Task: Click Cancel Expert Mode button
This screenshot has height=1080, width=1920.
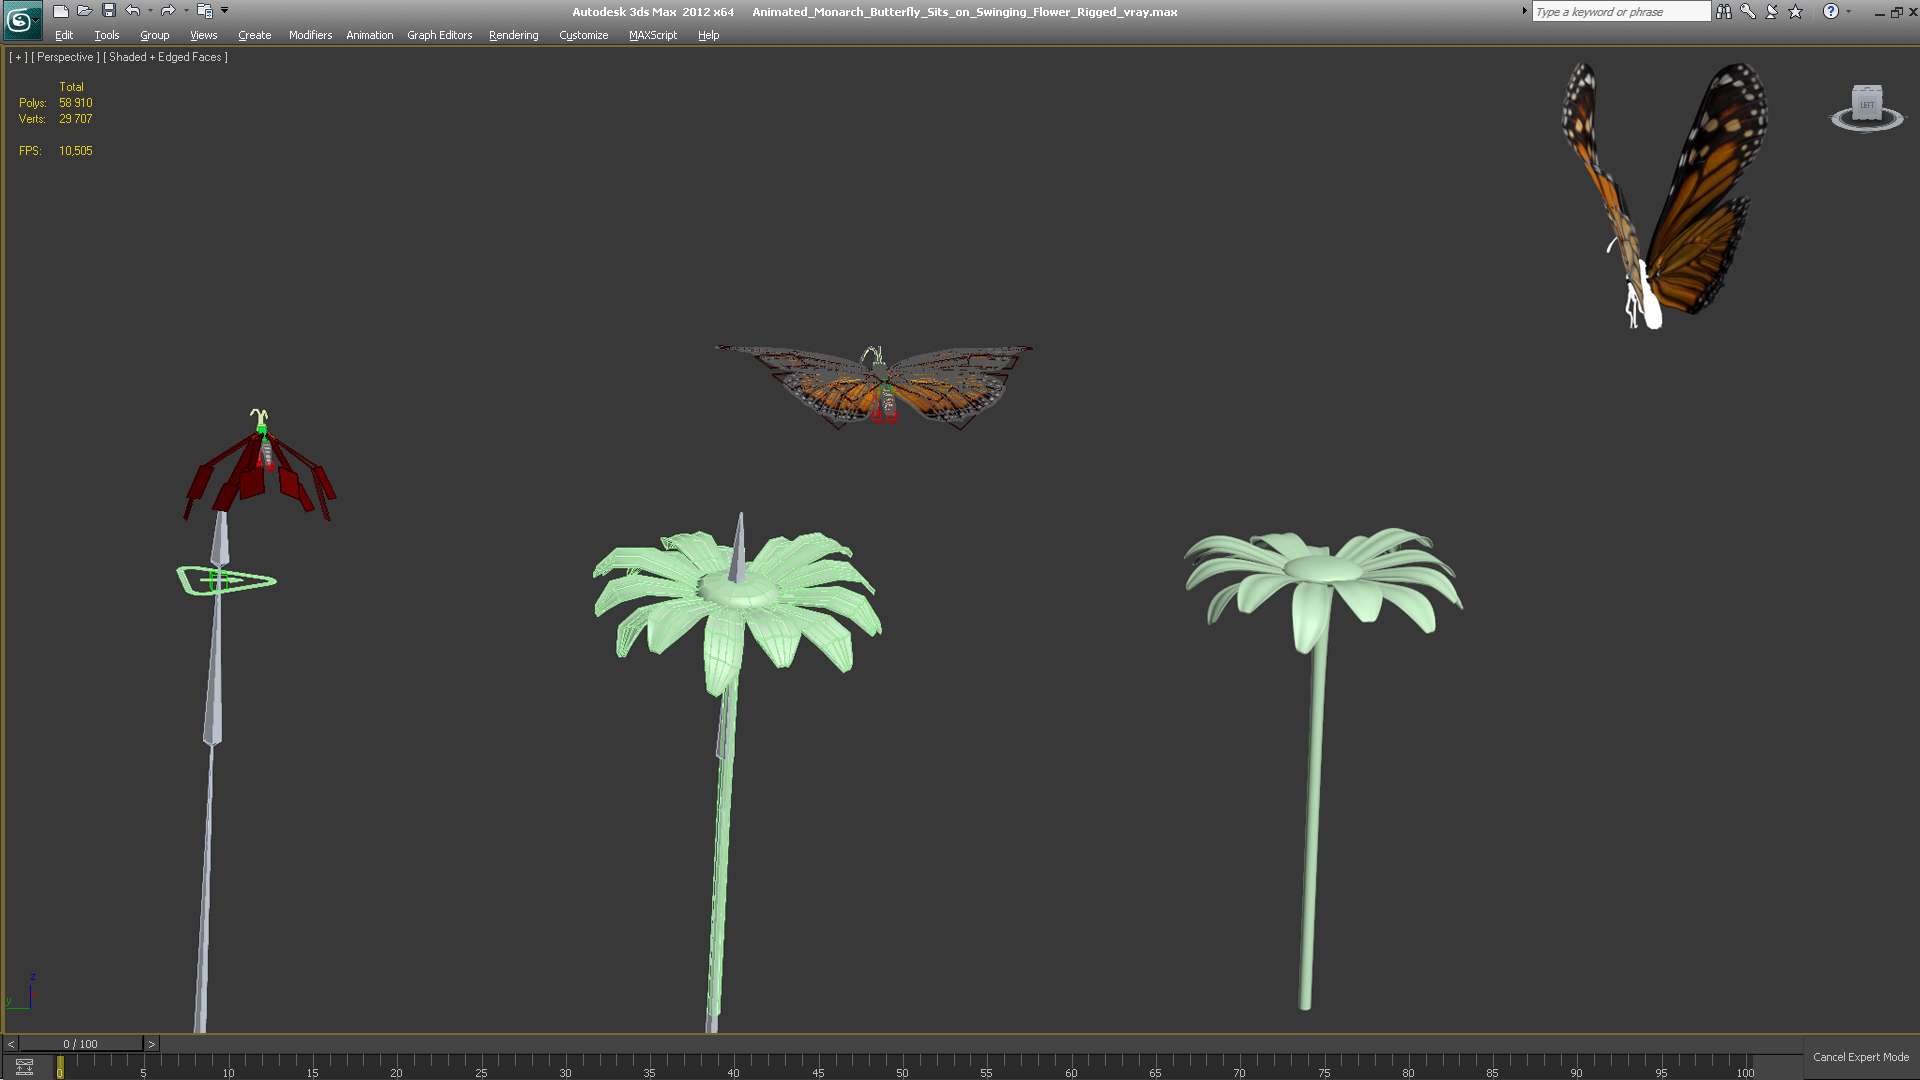Action: click(x=1860, y=1057)
